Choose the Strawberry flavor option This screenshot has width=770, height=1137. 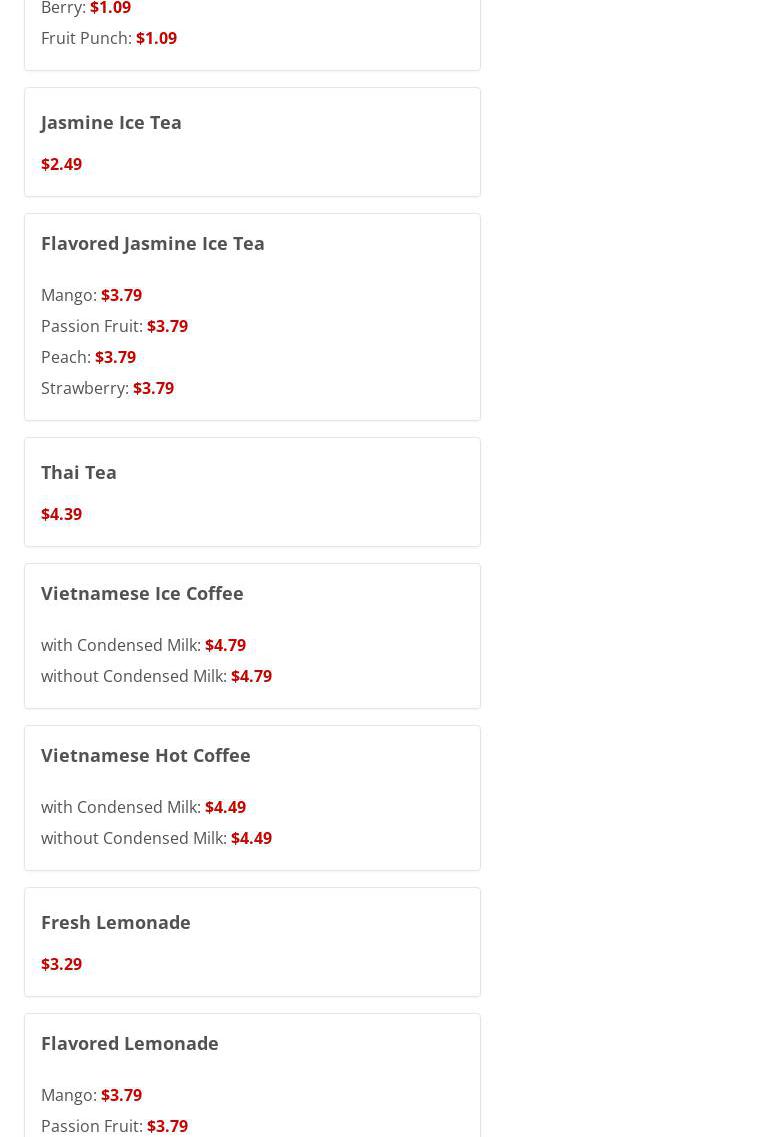(107, 388)
